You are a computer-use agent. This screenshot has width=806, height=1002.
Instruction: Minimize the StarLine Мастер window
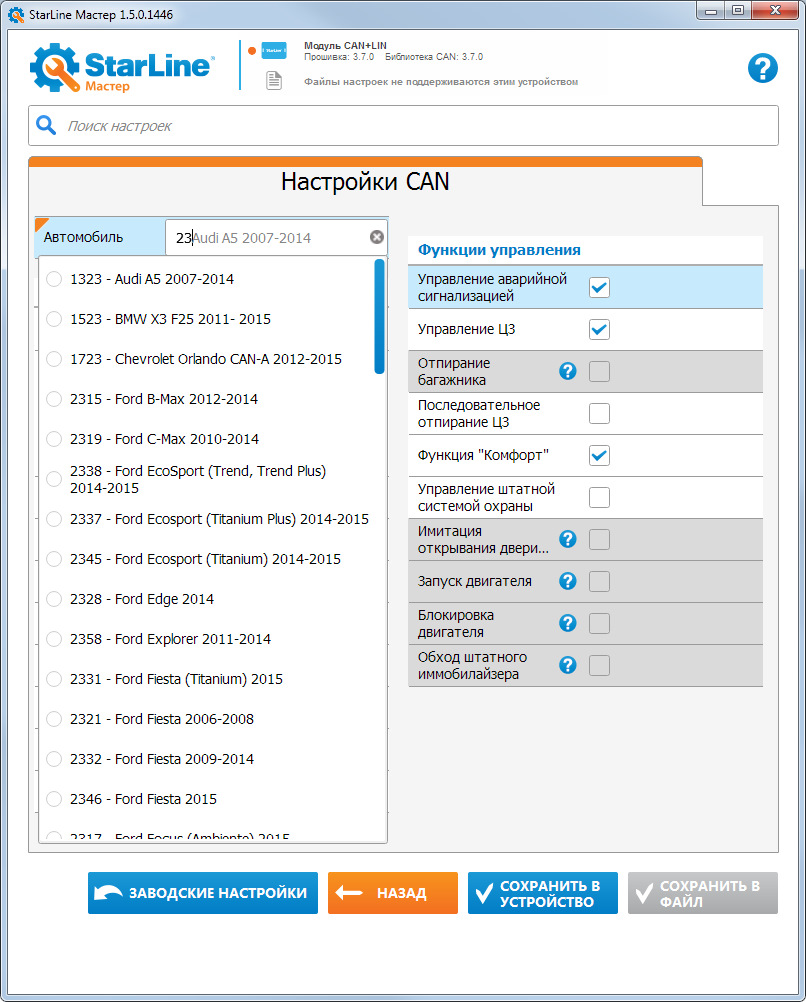711,10
